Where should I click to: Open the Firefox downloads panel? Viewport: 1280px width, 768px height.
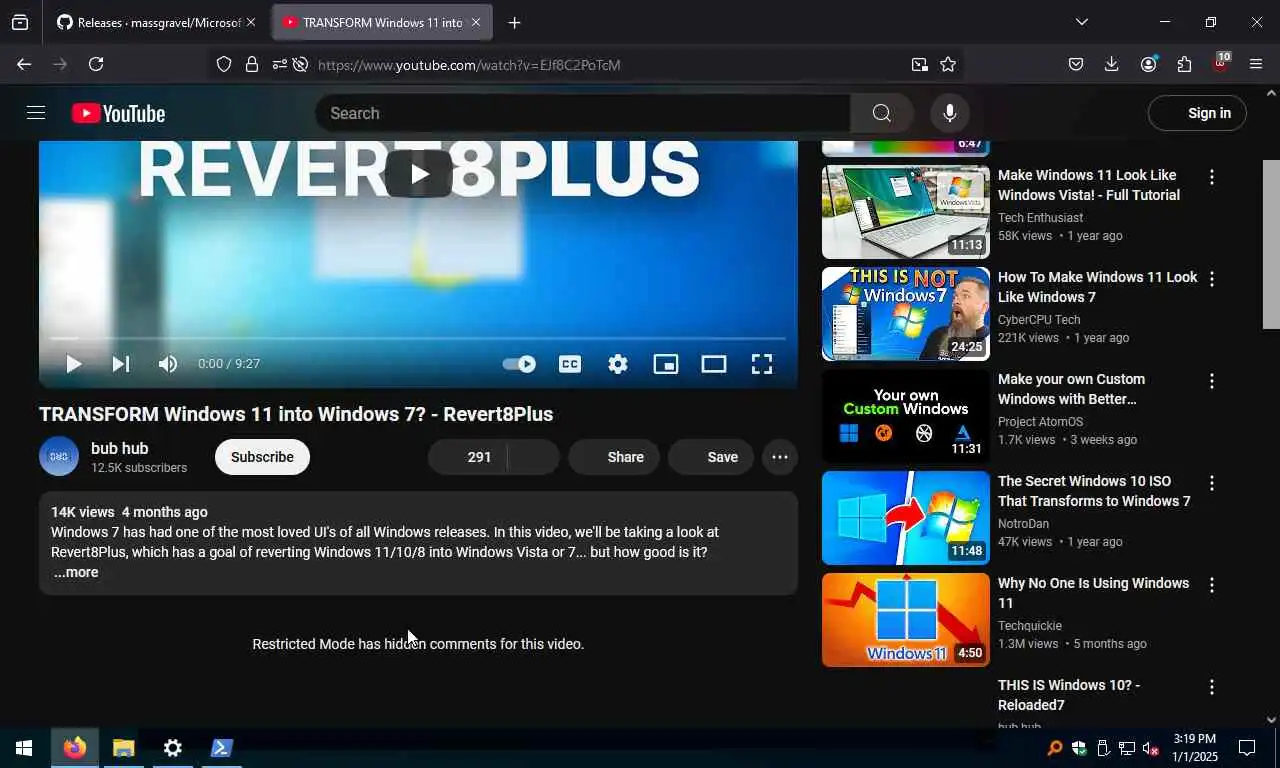point(1111,64)
